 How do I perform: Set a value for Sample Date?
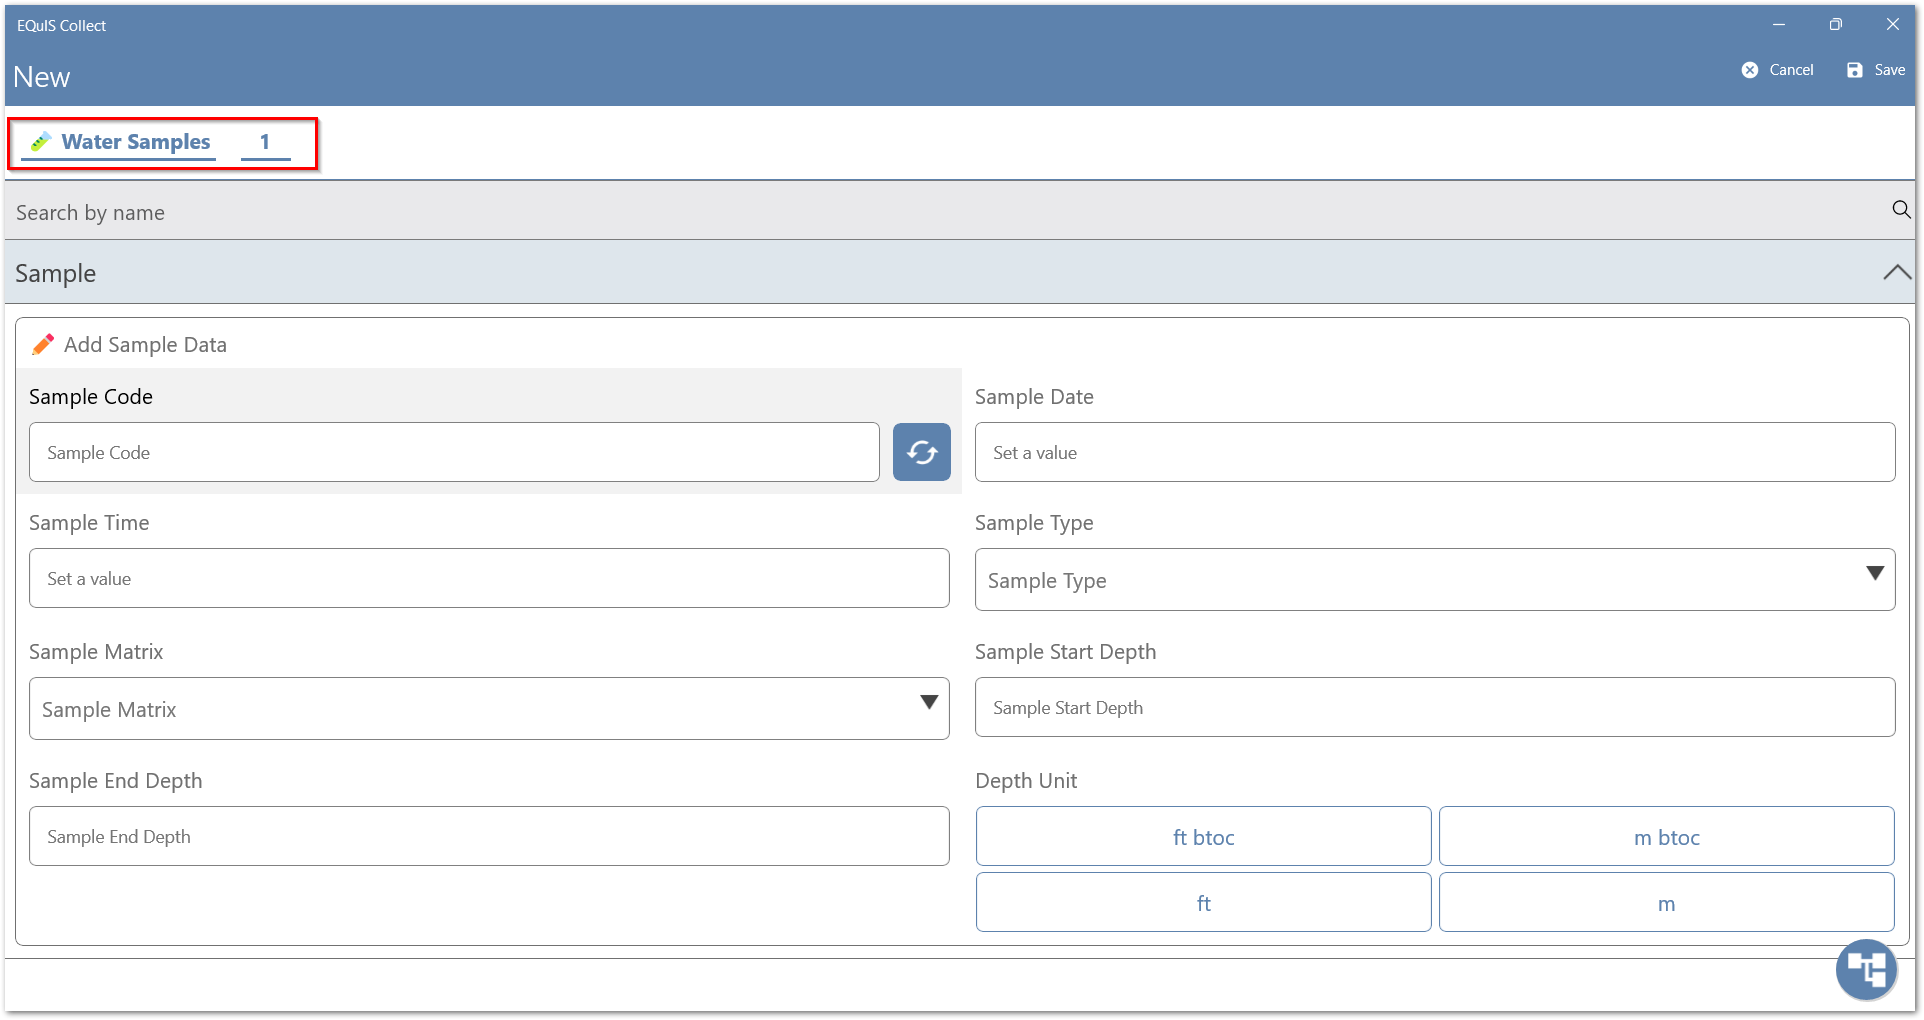(1434, 452)
